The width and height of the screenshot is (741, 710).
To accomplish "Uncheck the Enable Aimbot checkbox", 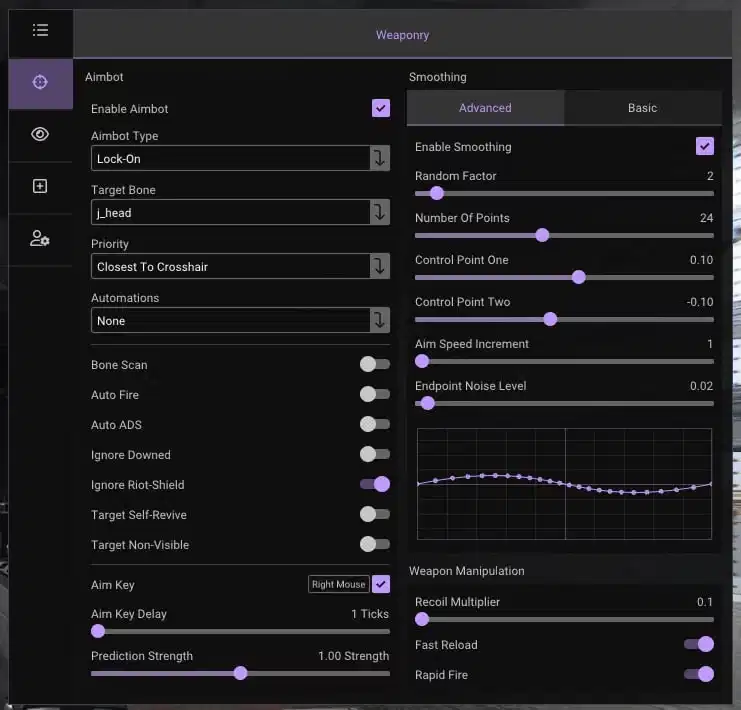I will tap(381, 108).
